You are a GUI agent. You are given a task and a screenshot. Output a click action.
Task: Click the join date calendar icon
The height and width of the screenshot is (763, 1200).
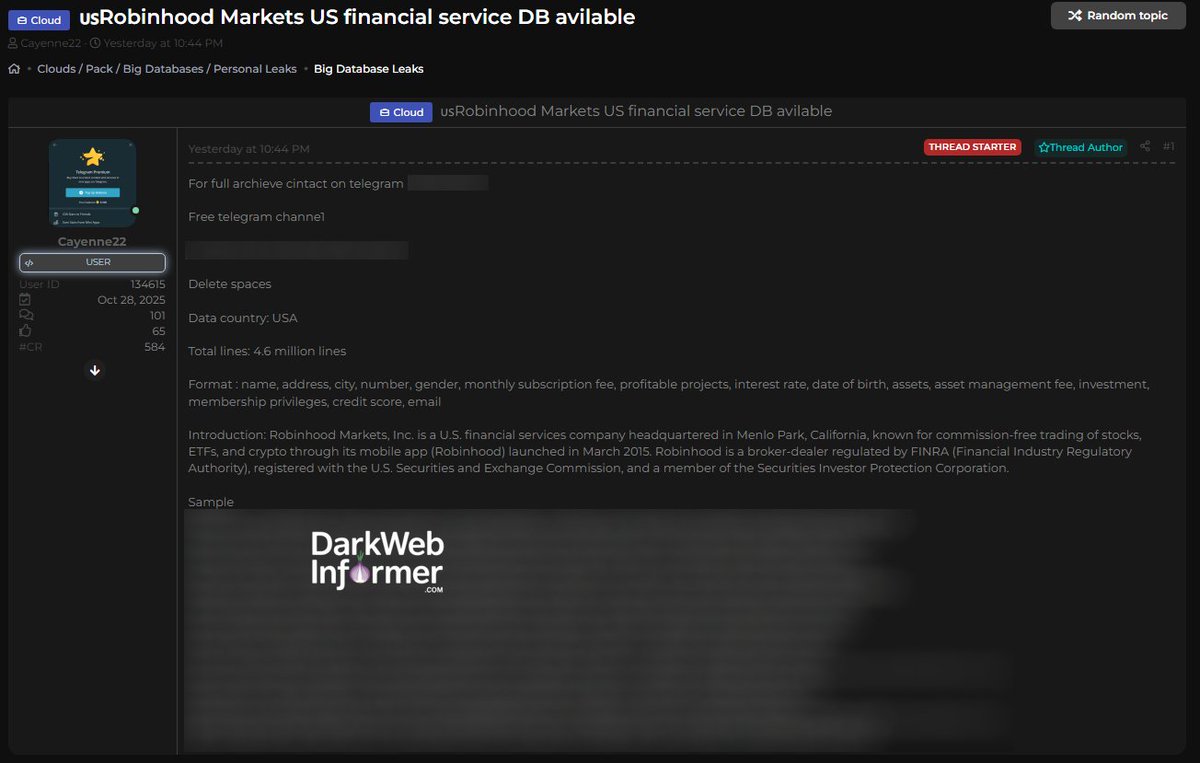point(26,300)
